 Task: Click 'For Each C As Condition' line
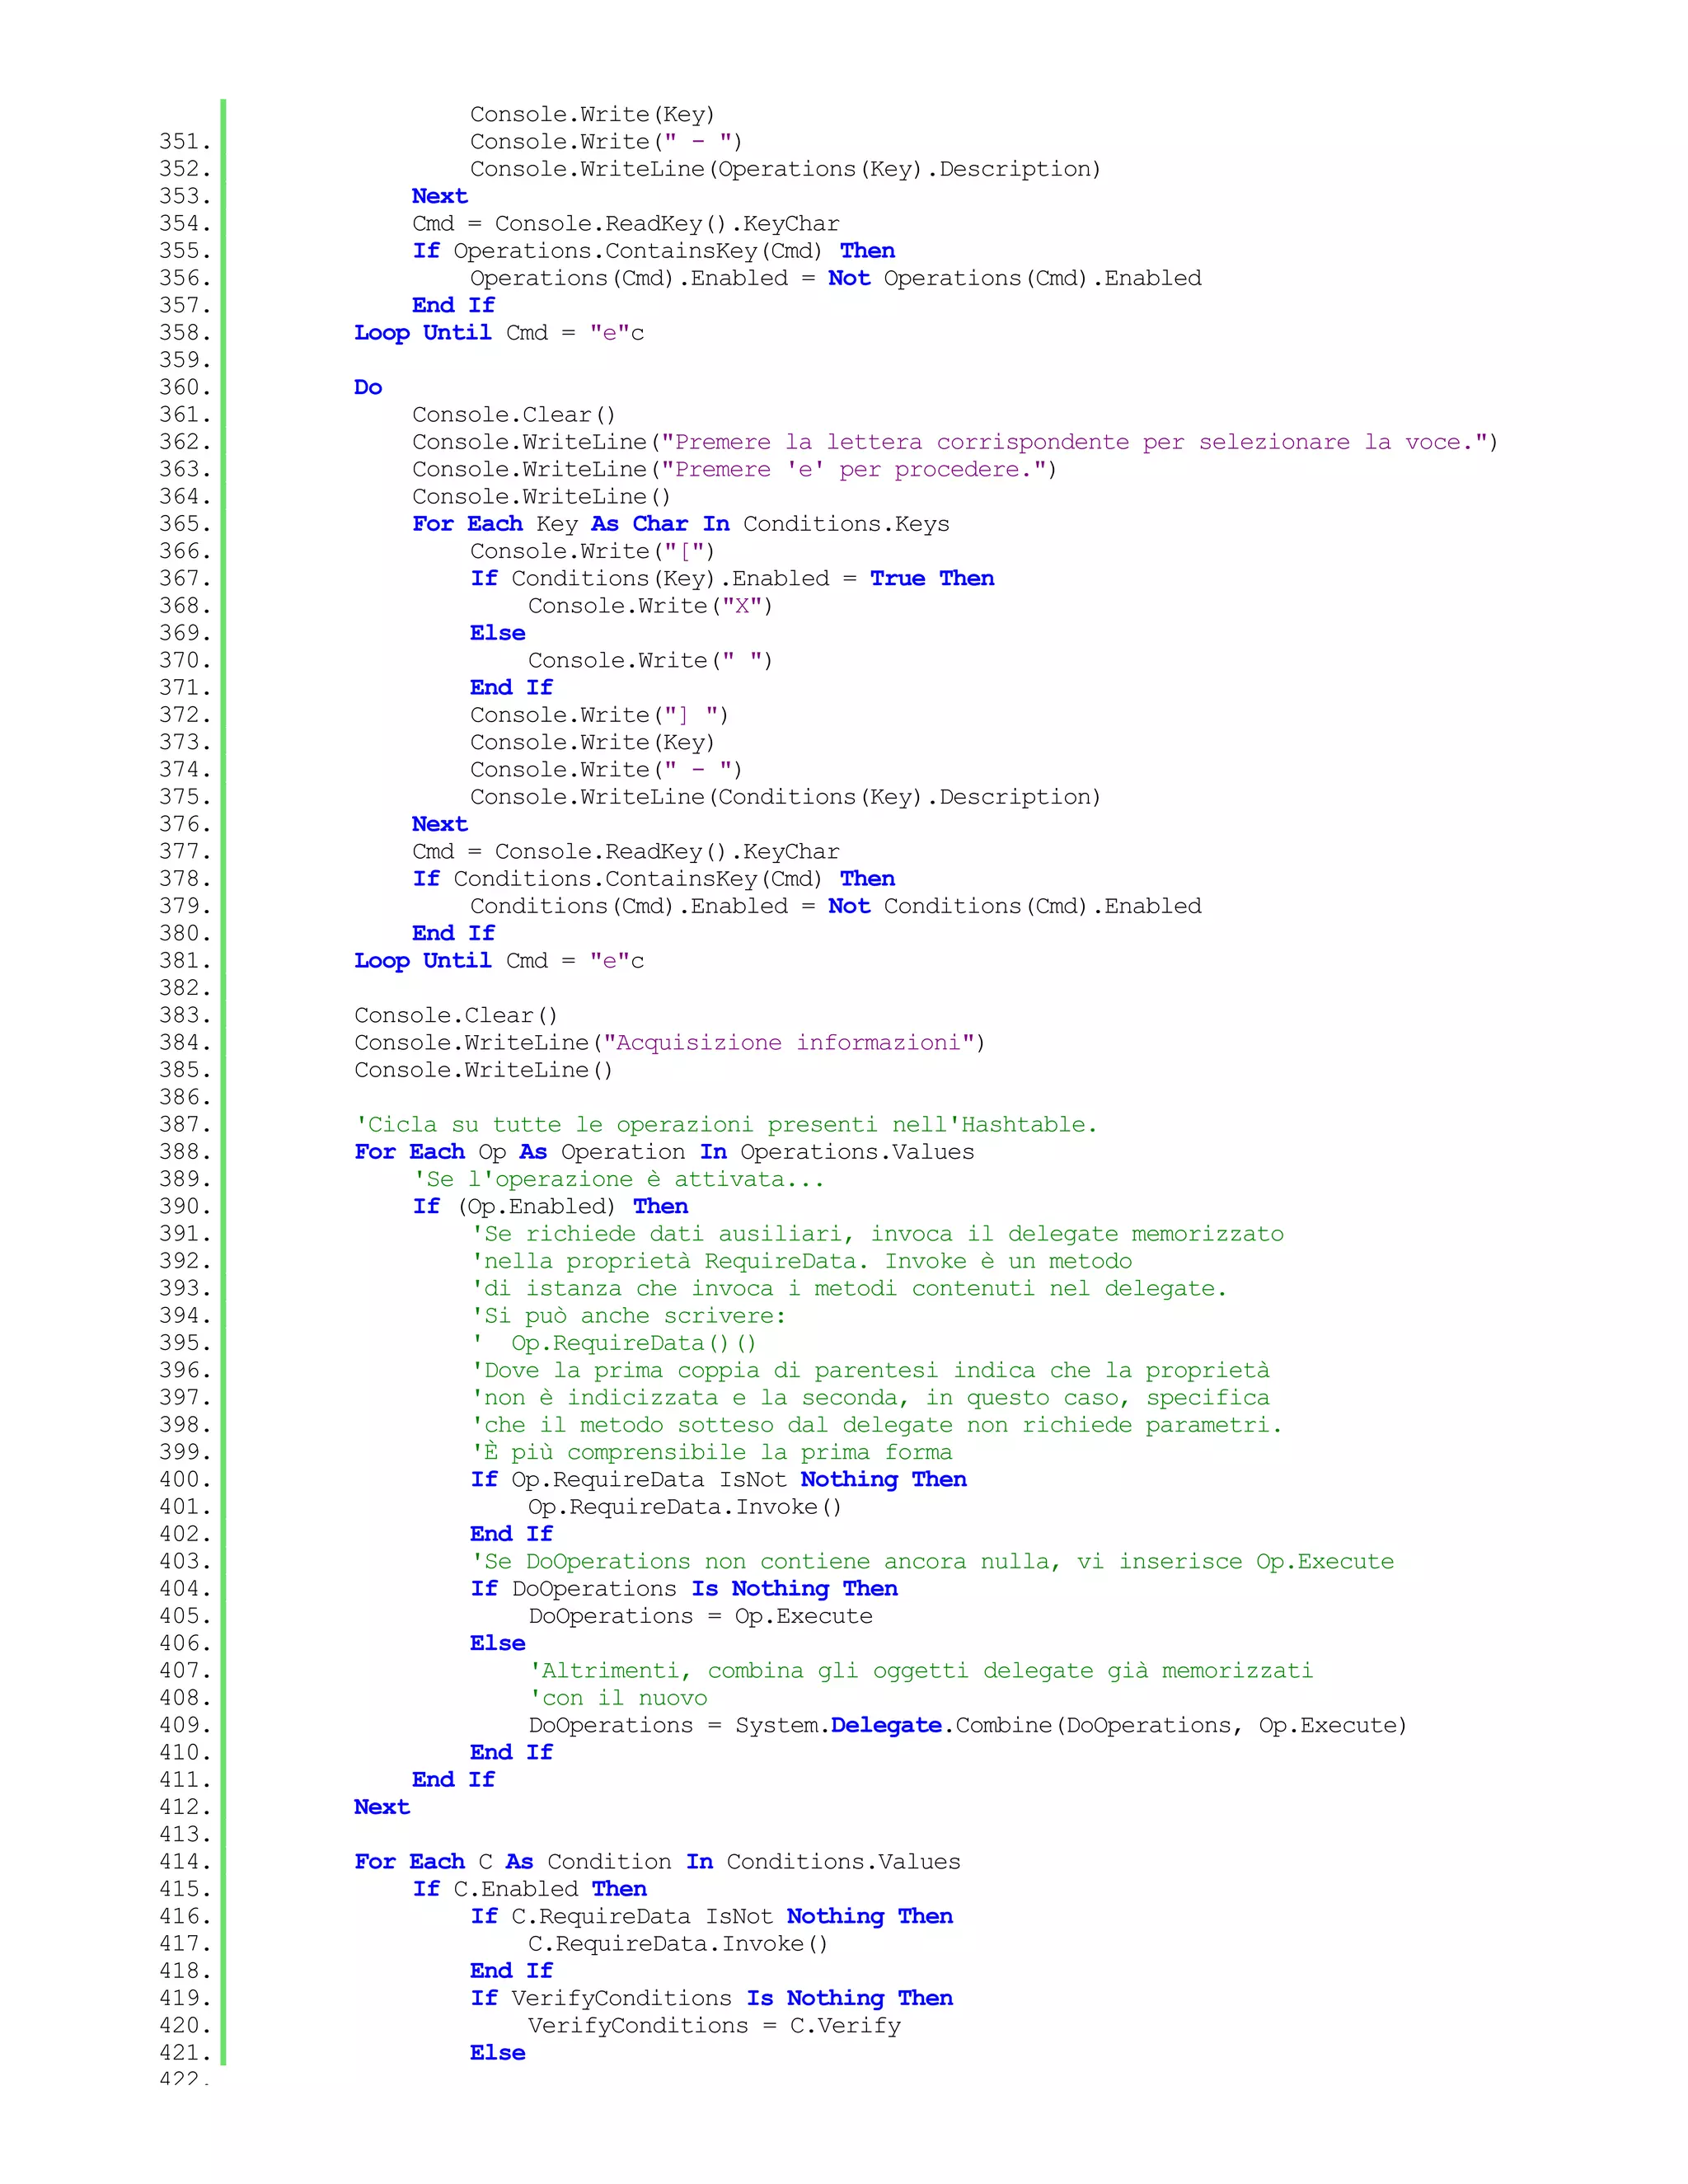[x=657, y=1861]
